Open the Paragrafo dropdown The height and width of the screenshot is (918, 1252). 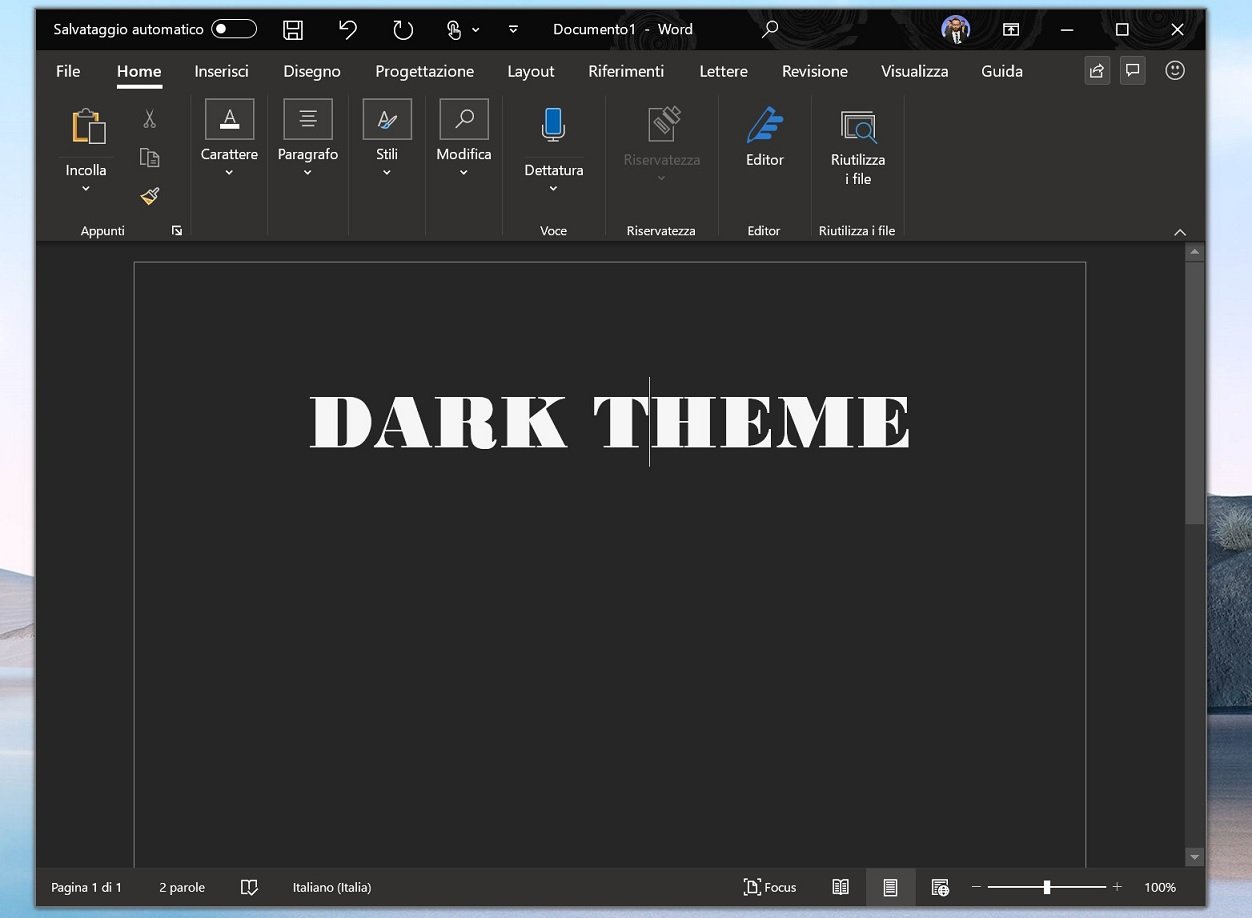click(307, 170)
